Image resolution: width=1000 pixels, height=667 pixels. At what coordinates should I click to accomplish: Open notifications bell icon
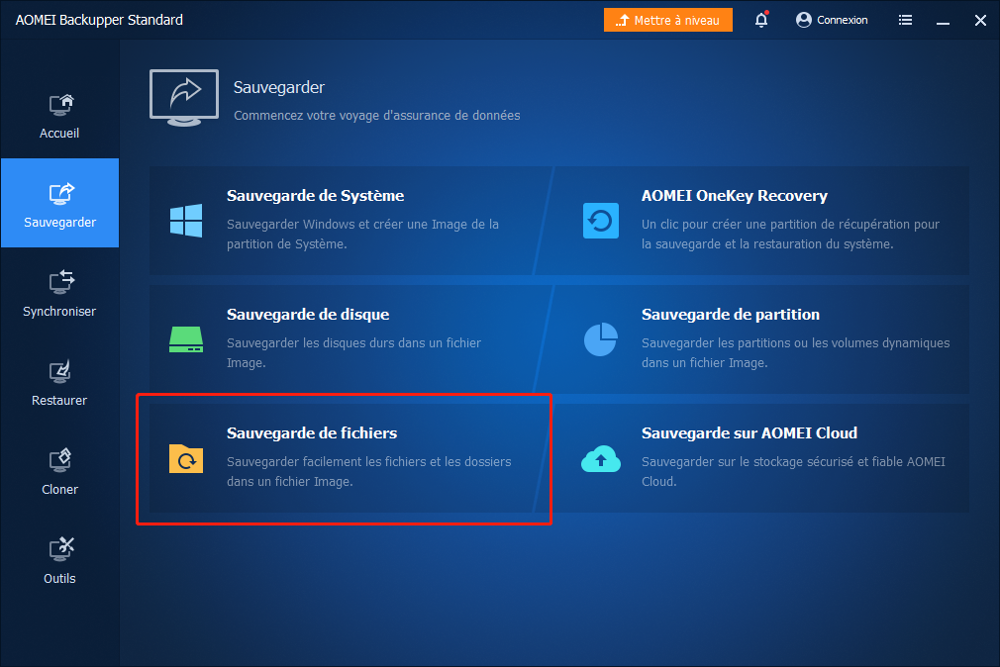coord(761,20)
